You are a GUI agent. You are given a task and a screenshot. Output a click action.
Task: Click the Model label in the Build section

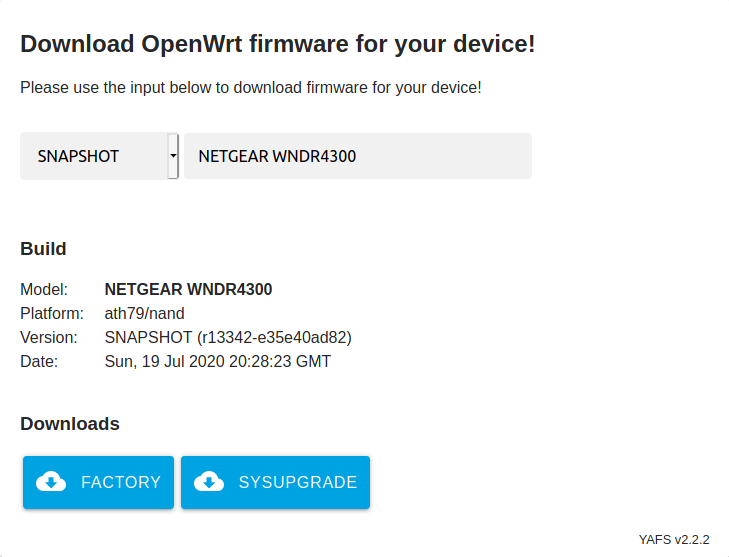(44, 289)
